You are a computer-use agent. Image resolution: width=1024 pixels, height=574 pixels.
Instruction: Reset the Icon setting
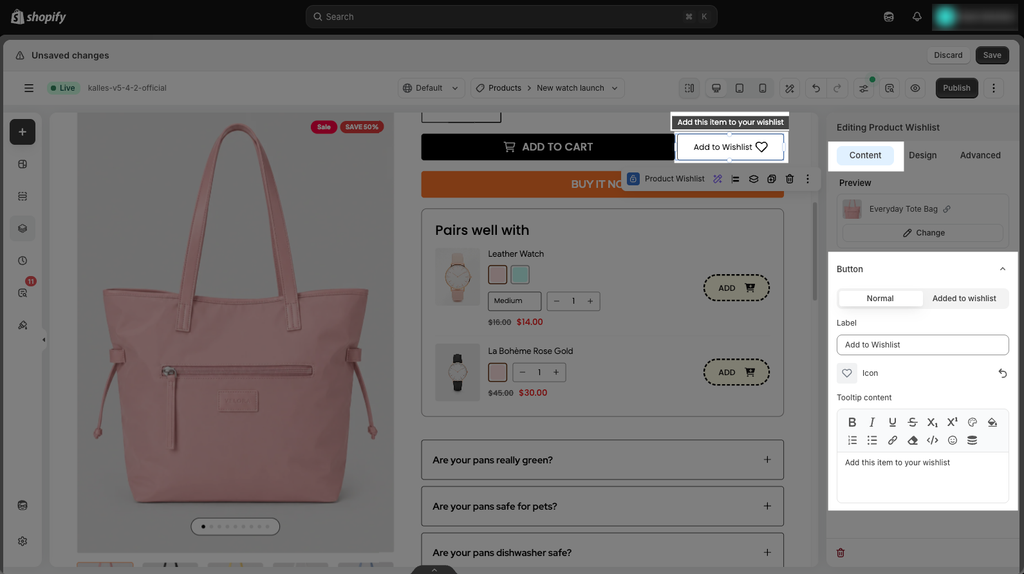1002,374
